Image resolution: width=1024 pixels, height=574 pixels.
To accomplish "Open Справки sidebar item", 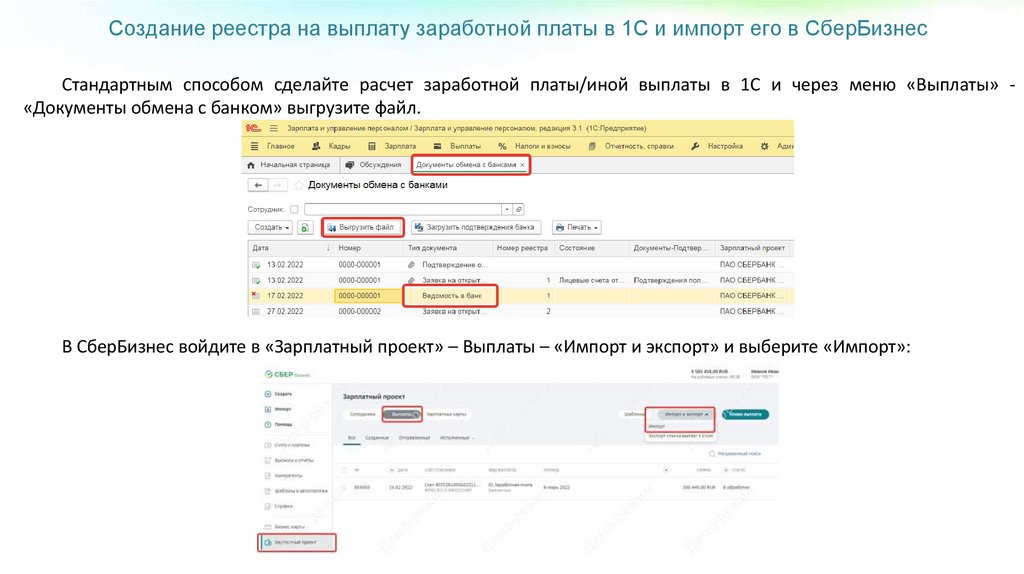I will click(x=279, y=506).
